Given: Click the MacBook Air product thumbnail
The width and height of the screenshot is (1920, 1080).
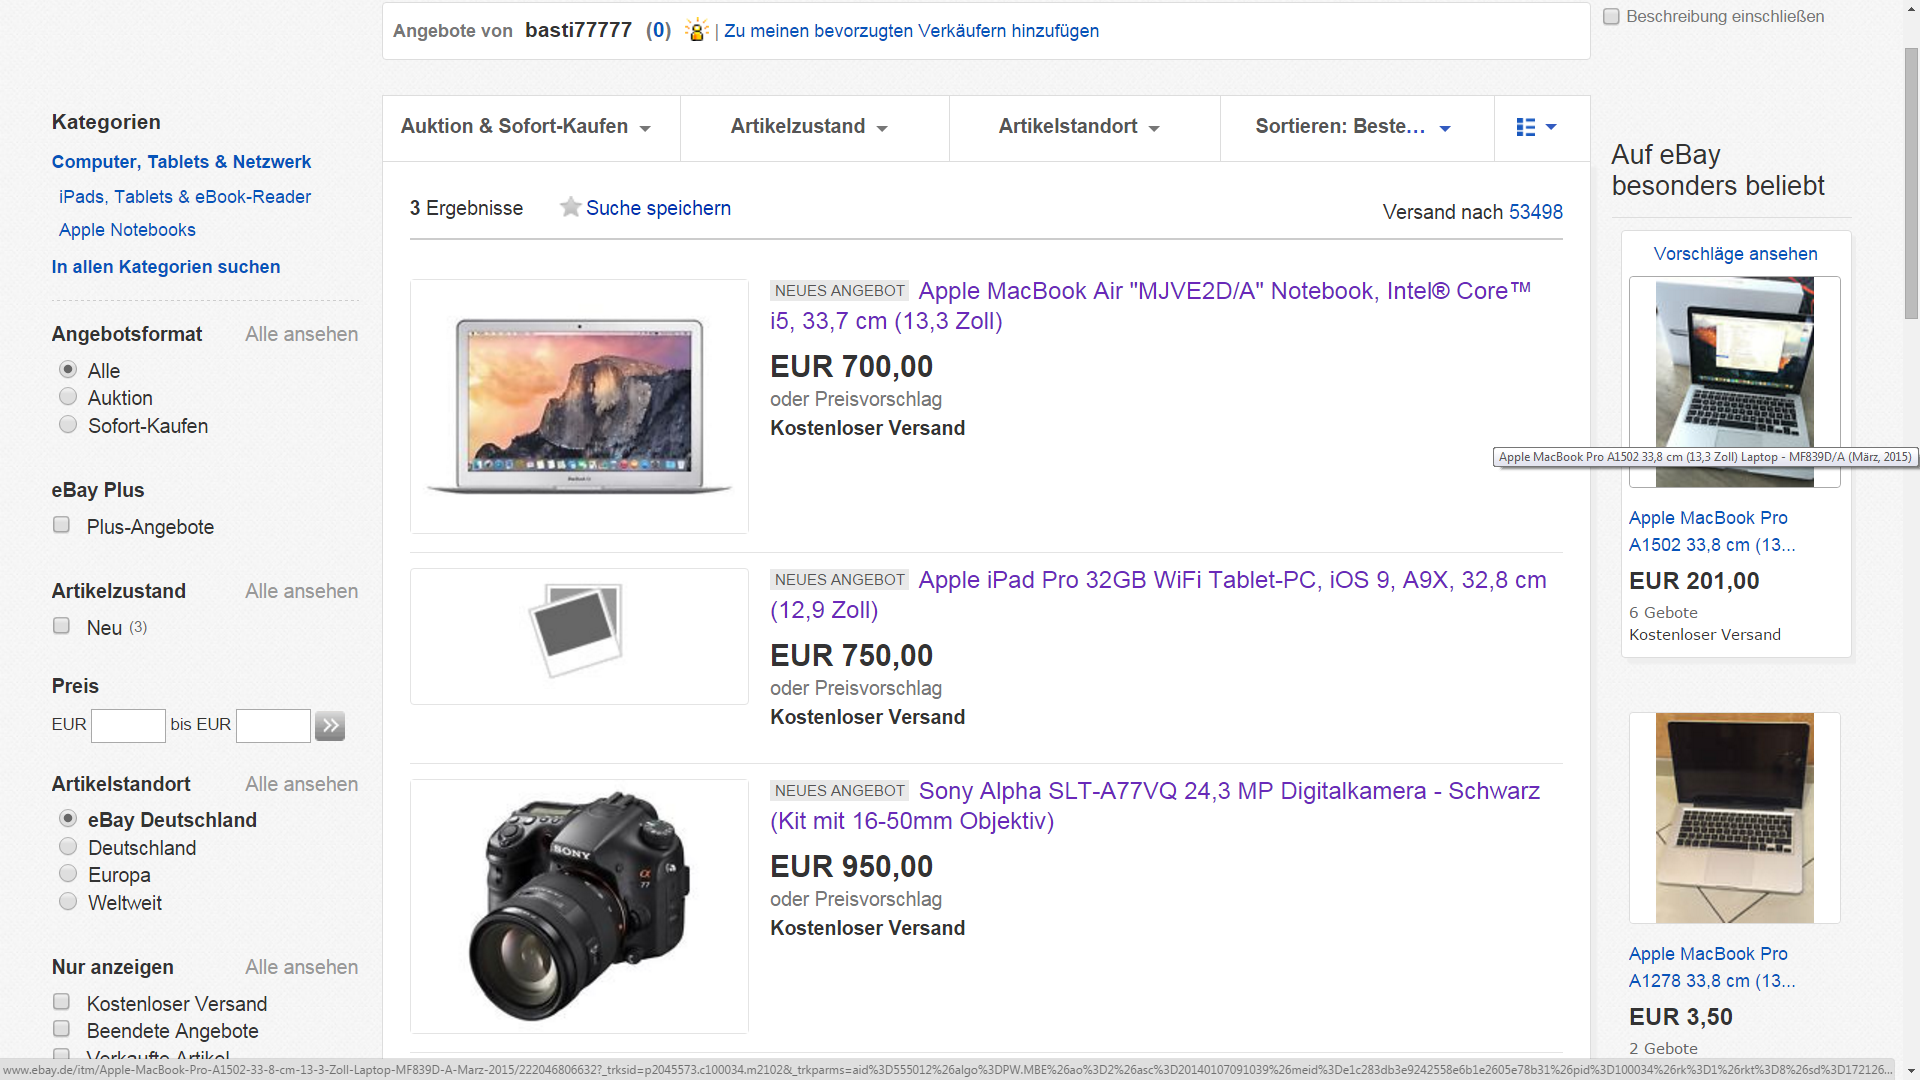Looking at the screenshot, I should pyautogui.click(x=579, y=406).
